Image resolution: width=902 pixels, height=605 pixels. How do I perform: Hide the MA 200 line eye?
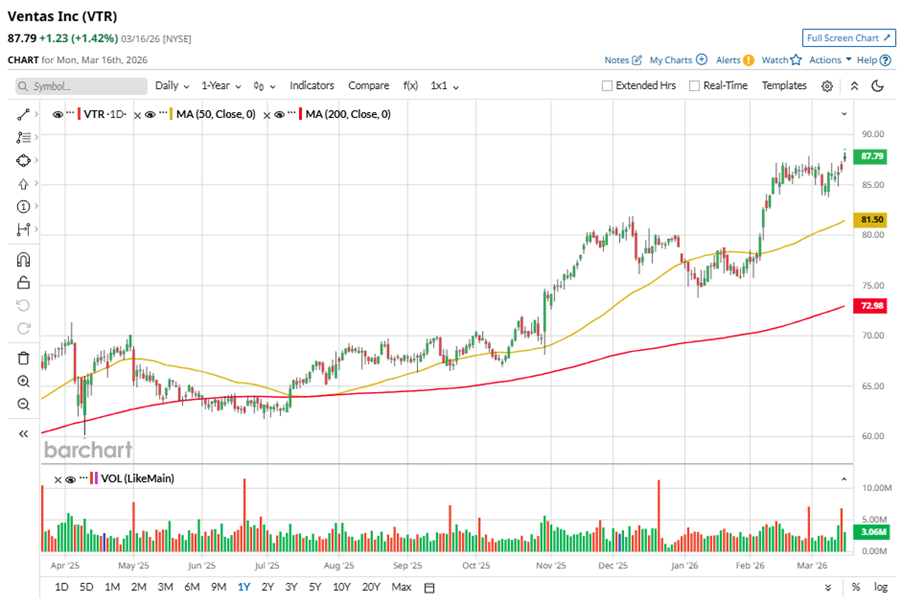pyautogui.click(x=280, y=114)
